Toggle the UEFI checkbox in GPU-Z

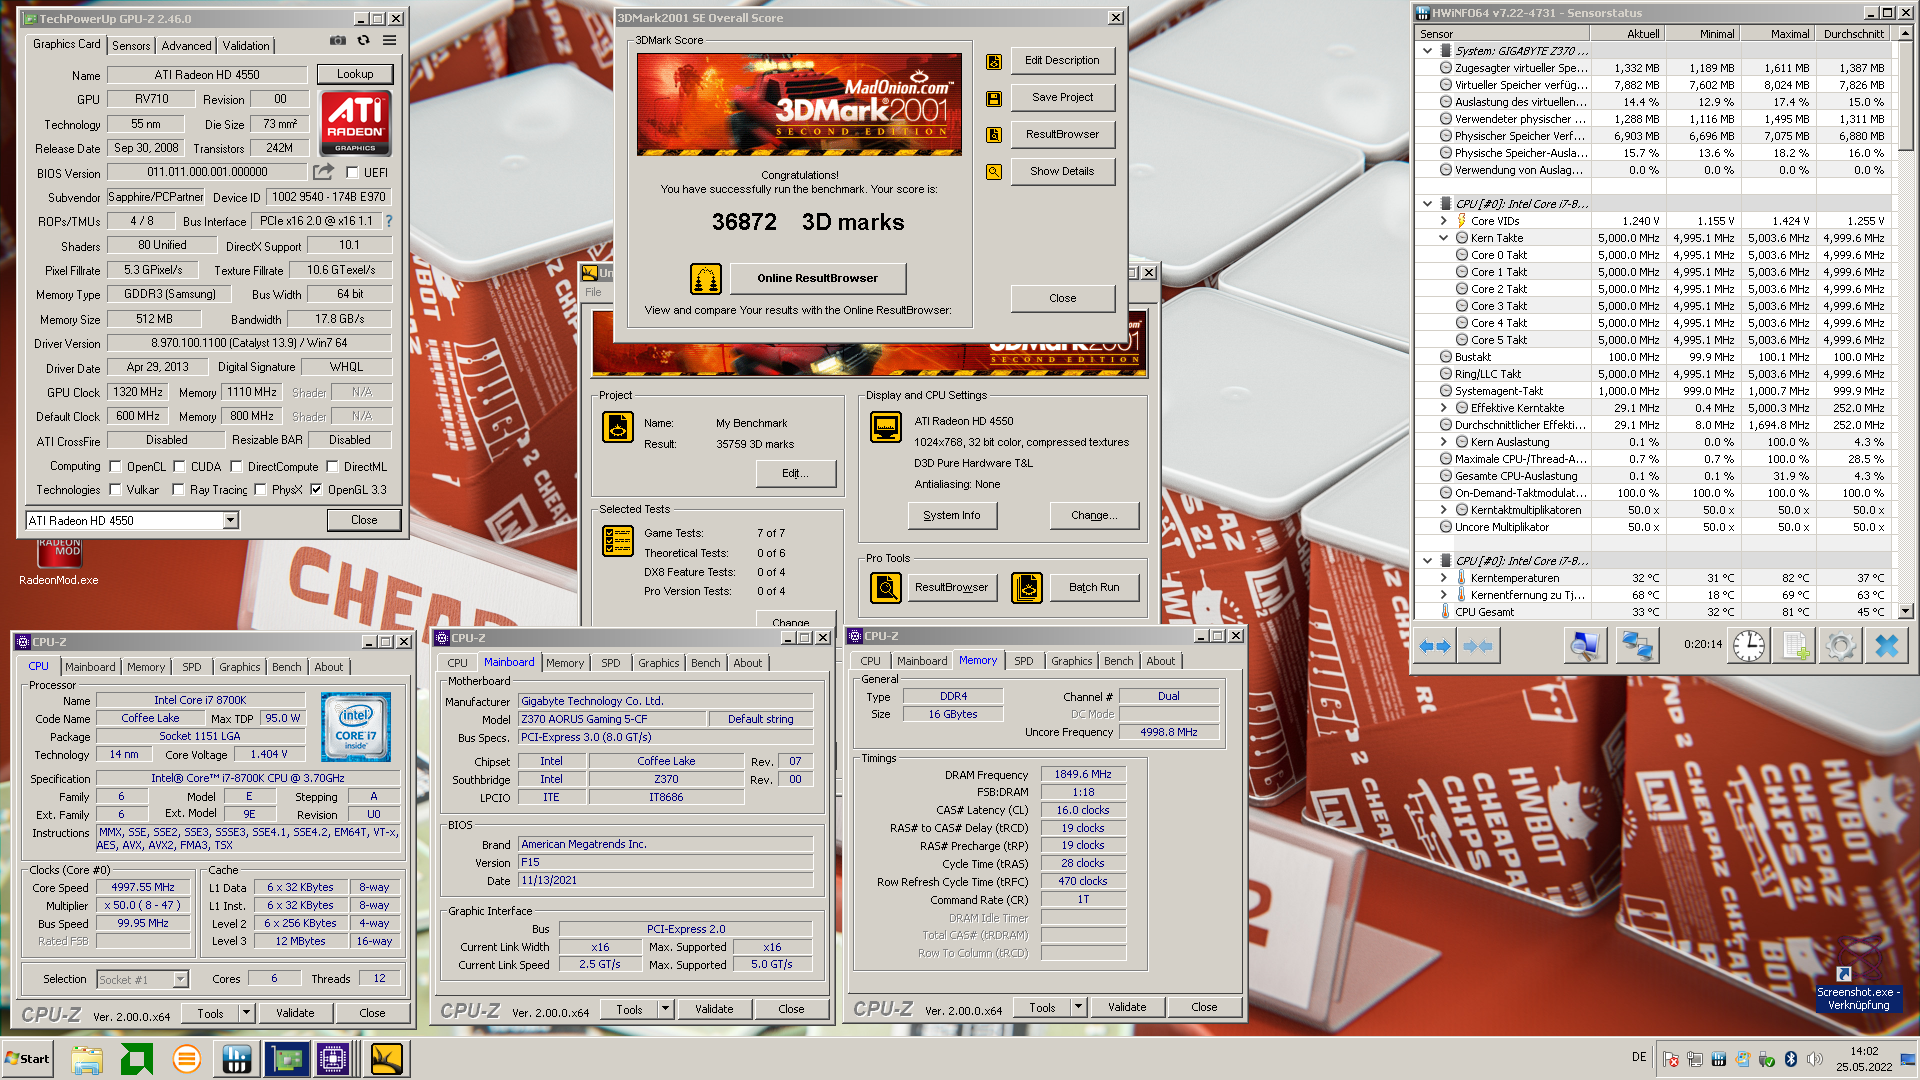(x=352, y=173)
